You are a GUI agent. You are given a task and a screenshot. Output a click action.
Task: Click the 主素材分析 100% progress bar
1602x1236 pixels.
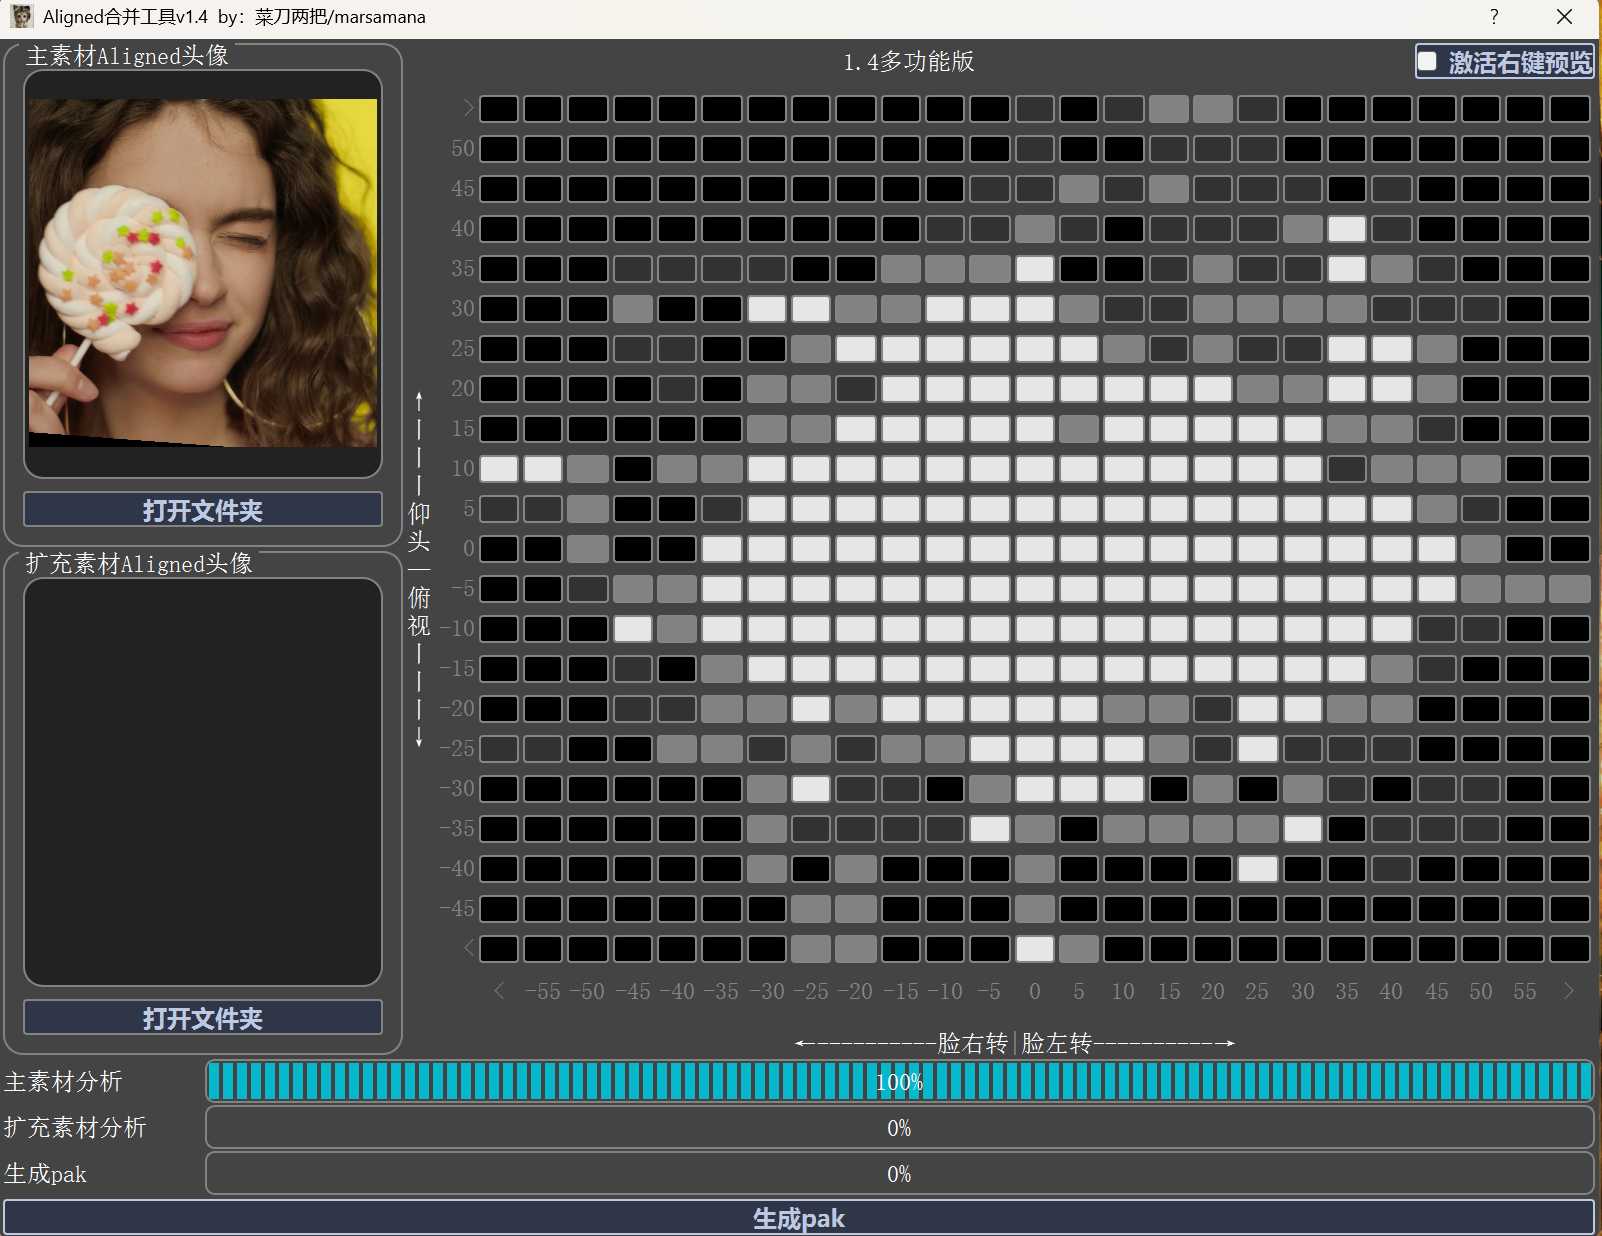[x=899, y=1082]
